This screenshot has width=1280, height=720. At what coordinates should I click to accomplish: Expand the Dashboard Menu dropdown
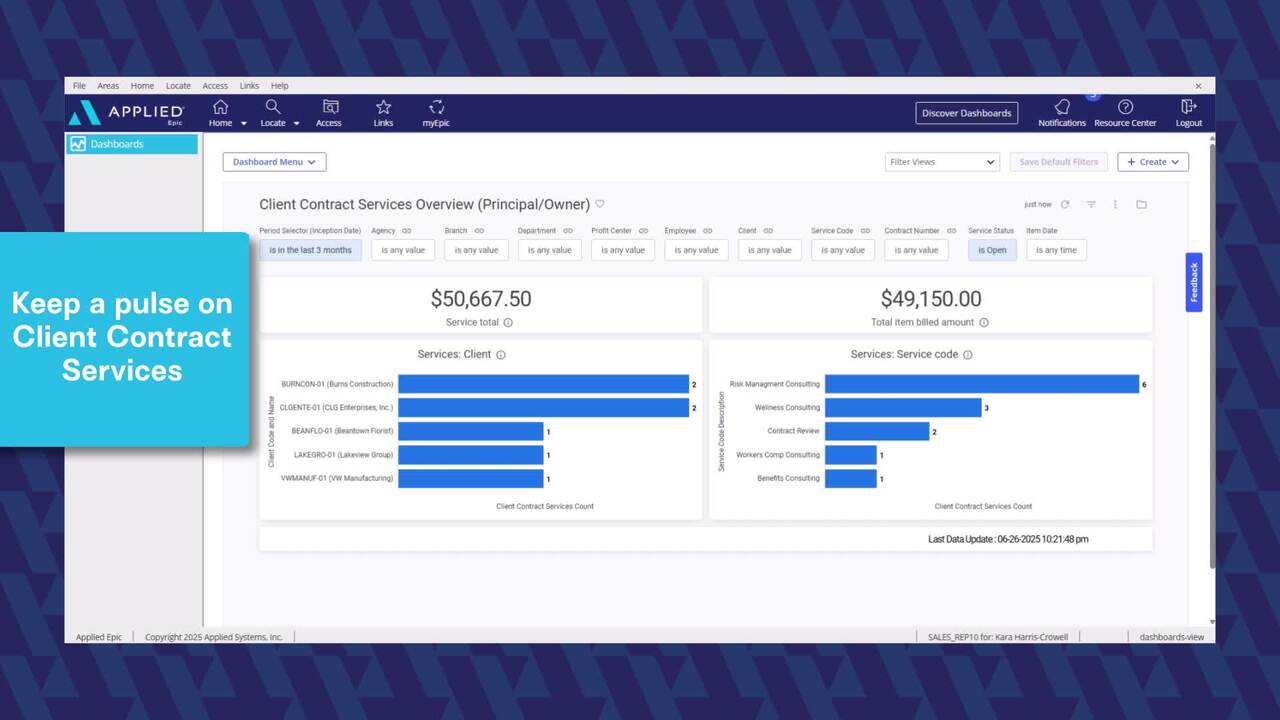274,162
